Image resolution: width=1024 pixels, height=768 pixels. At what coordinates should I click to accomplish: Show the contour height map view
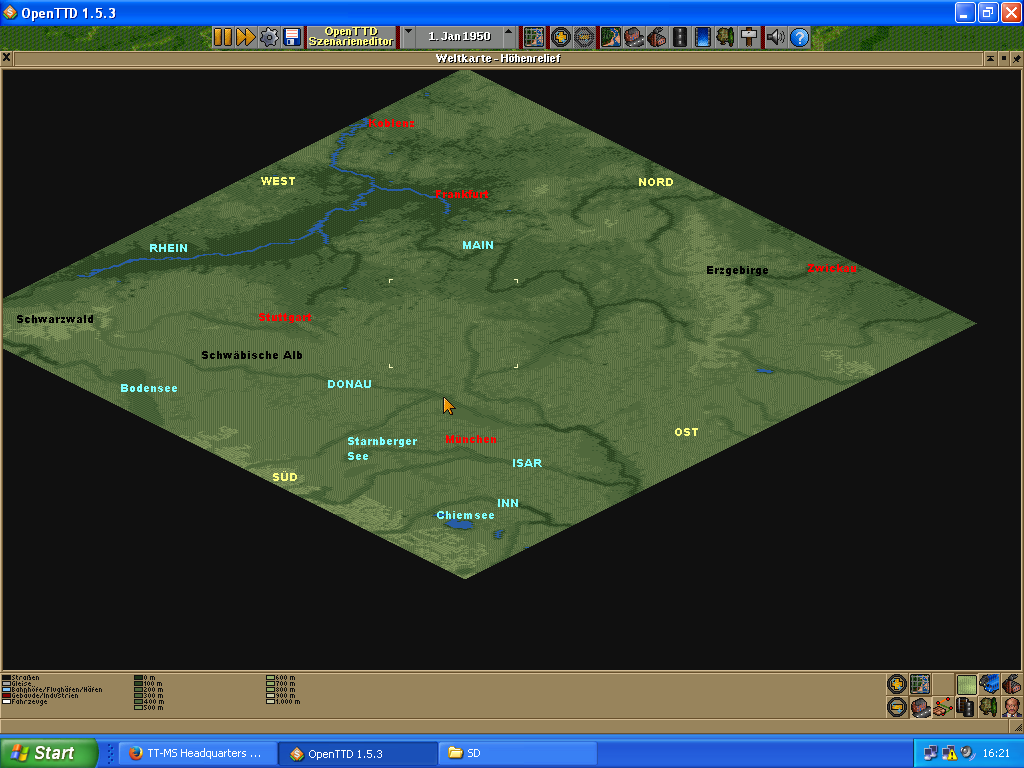[966, 684]
